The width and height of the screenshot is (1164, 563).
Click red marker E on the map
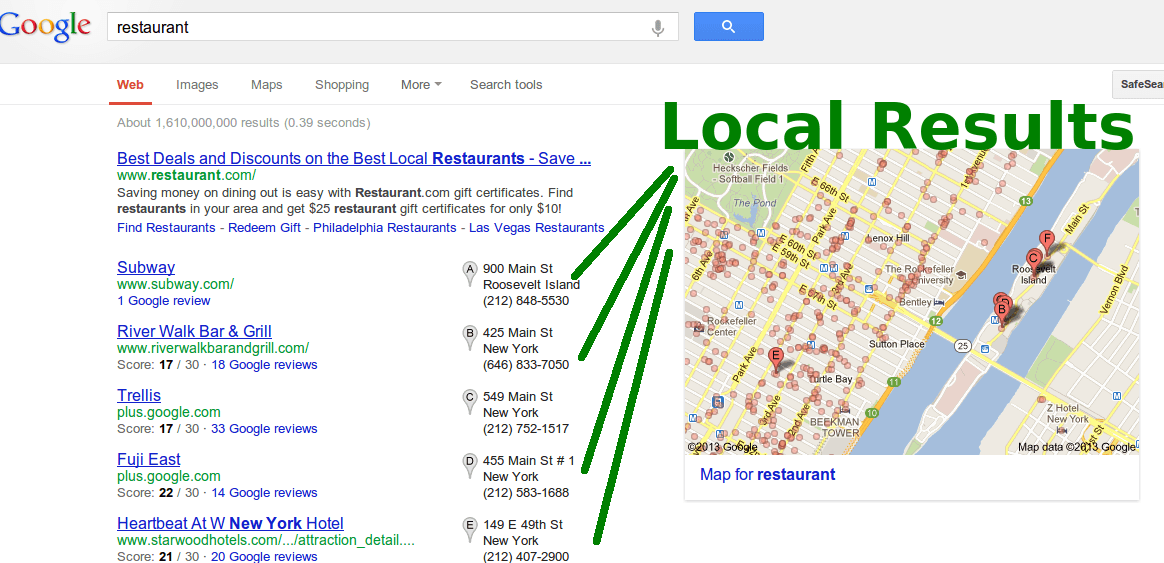(776, 359)
